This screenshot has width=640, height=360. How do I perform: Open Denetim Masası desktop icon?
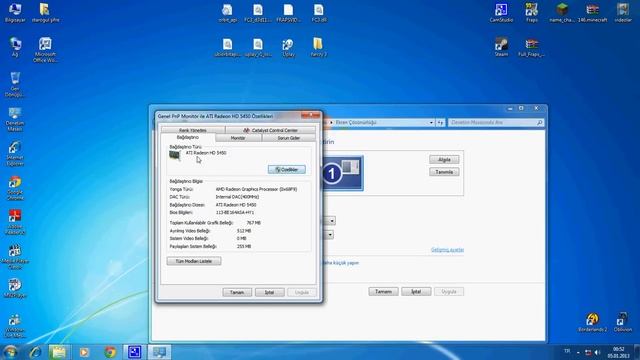click(15, 119)
